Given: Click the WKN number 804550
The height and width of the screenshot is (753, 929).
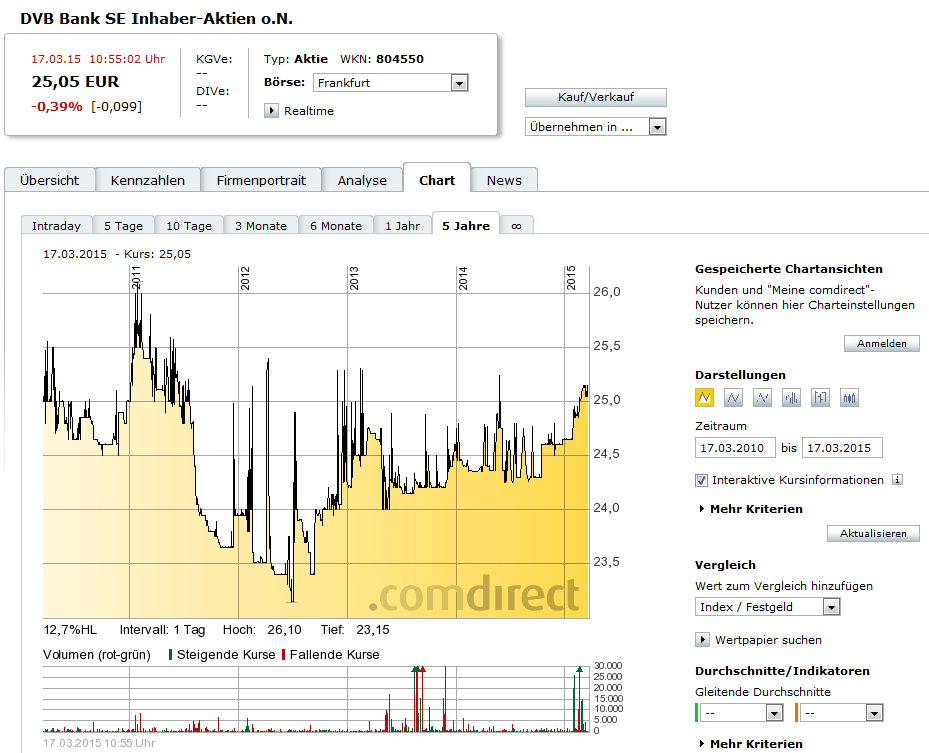Looking at the screenshot, I should click(400, 59).
